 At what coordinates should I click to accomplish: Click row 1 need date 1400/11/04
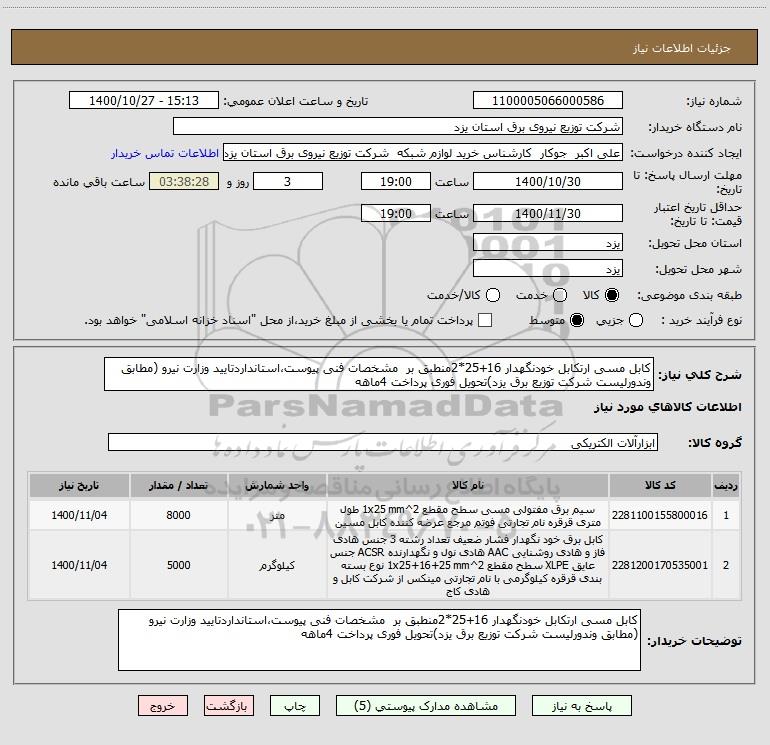[79, 515]
